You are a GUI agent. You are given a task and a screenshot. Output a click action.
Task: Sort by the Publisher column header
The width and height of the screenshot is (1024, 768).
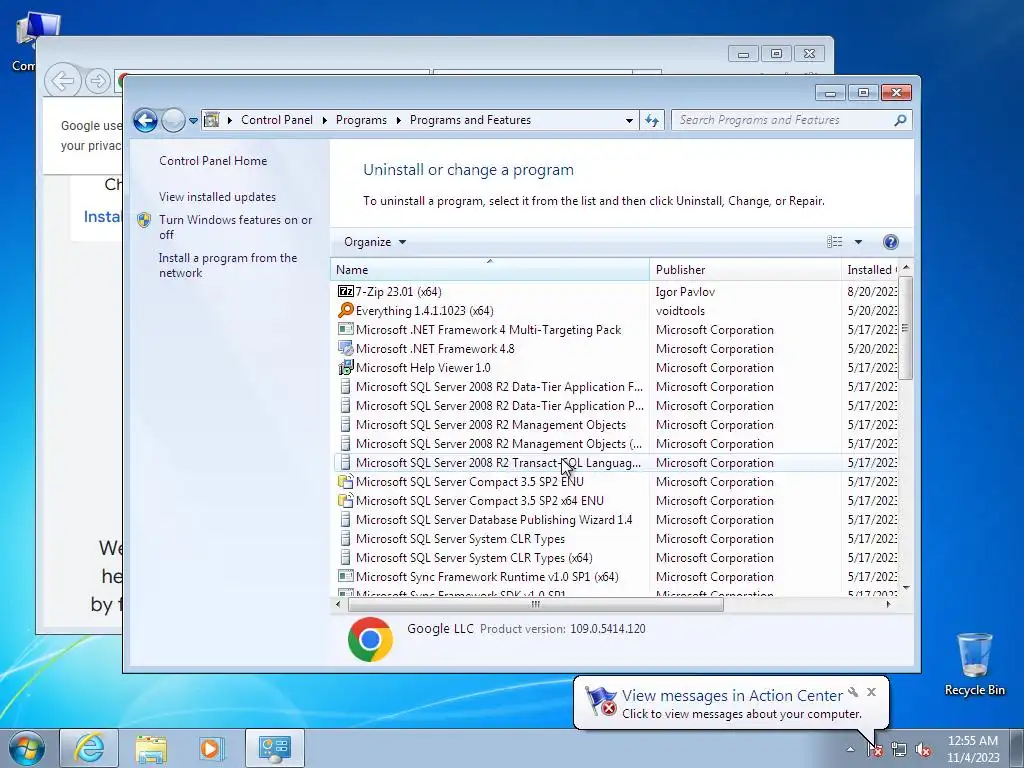(745, 269)
